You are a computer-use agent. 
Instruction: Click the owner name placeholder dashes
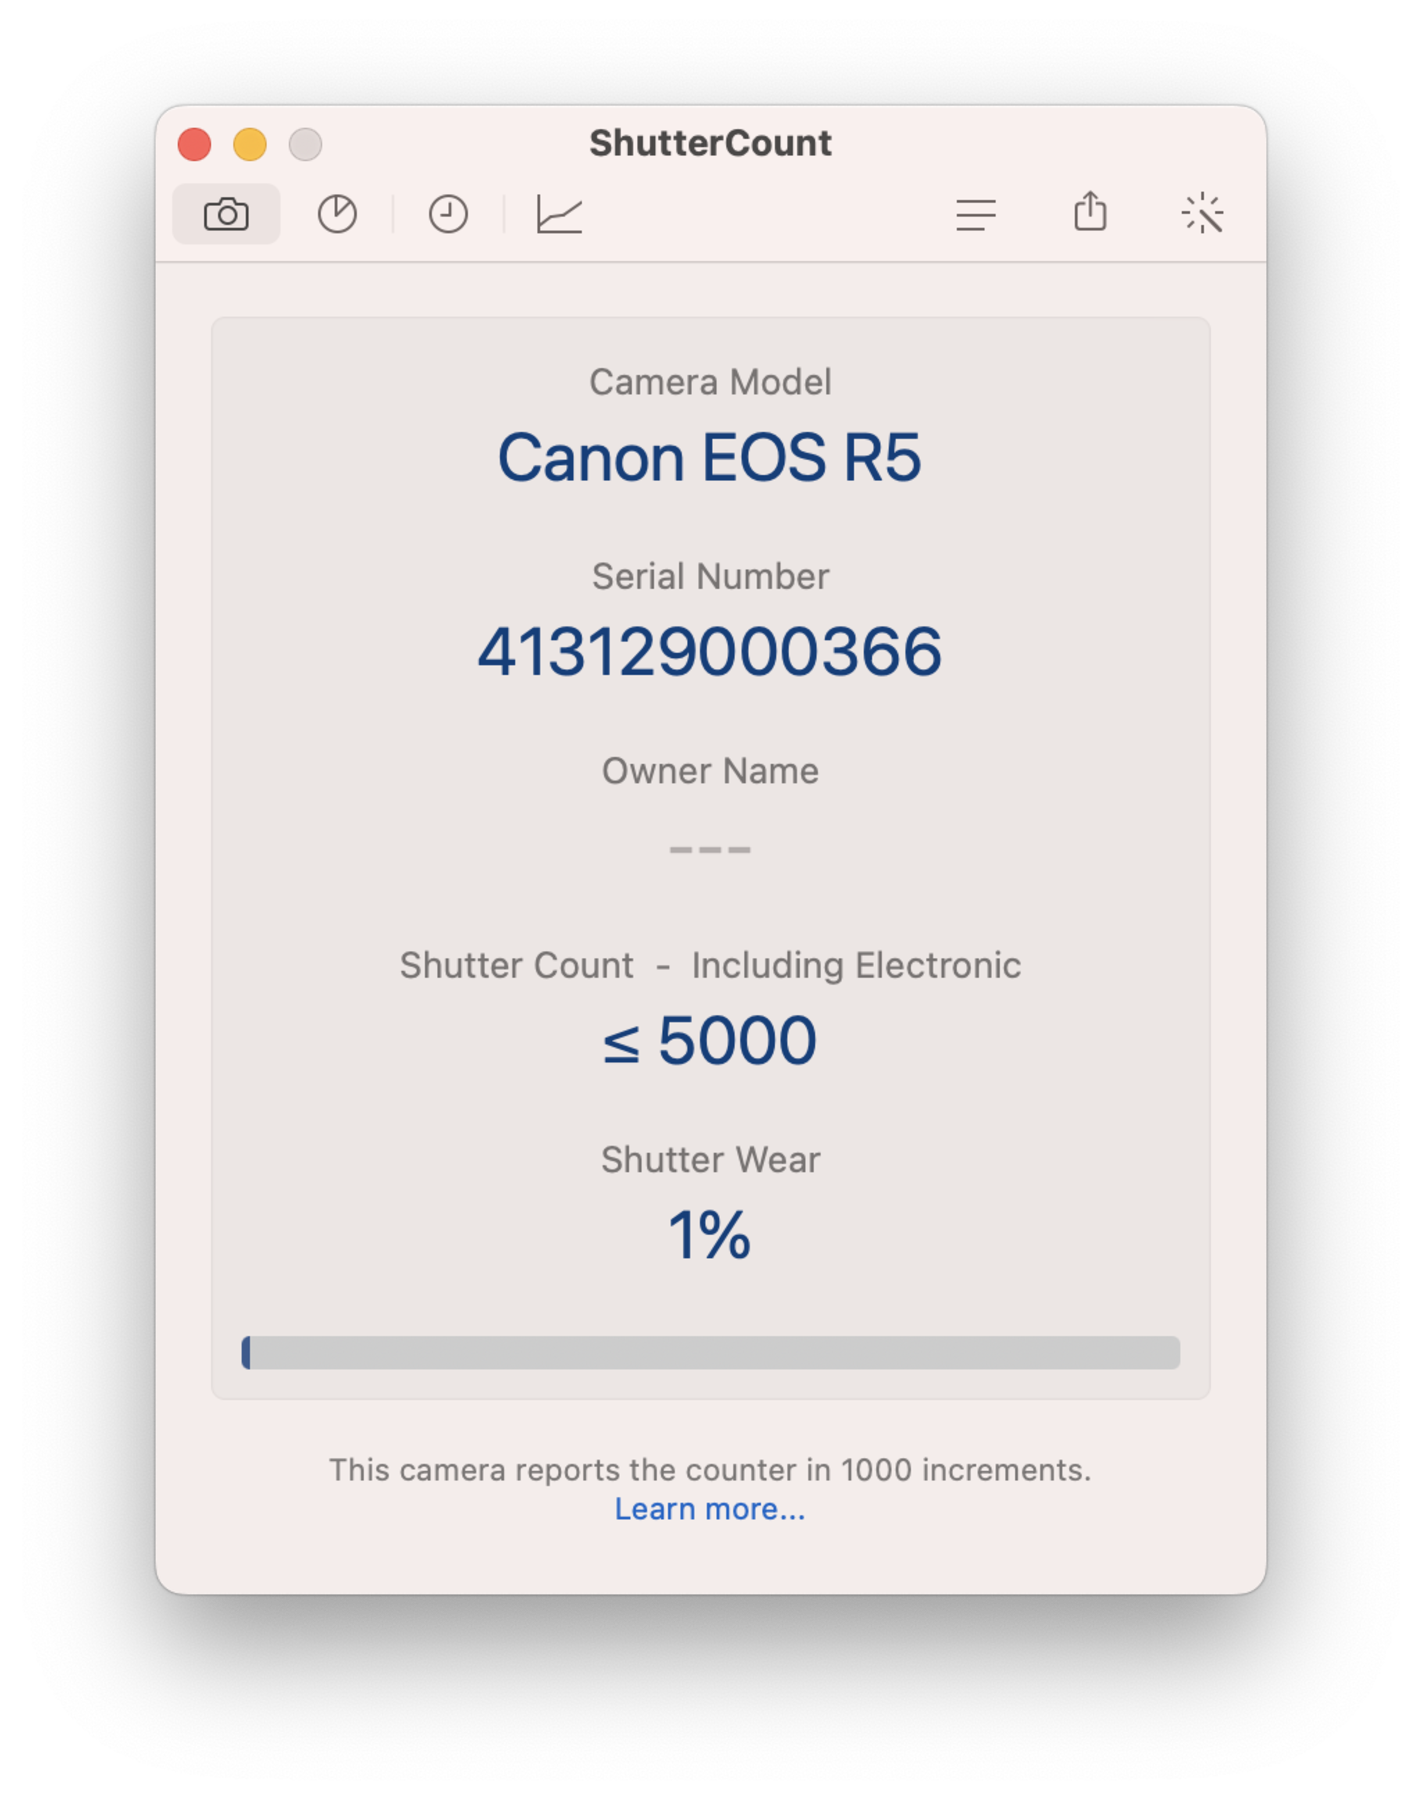pos(710,849)
